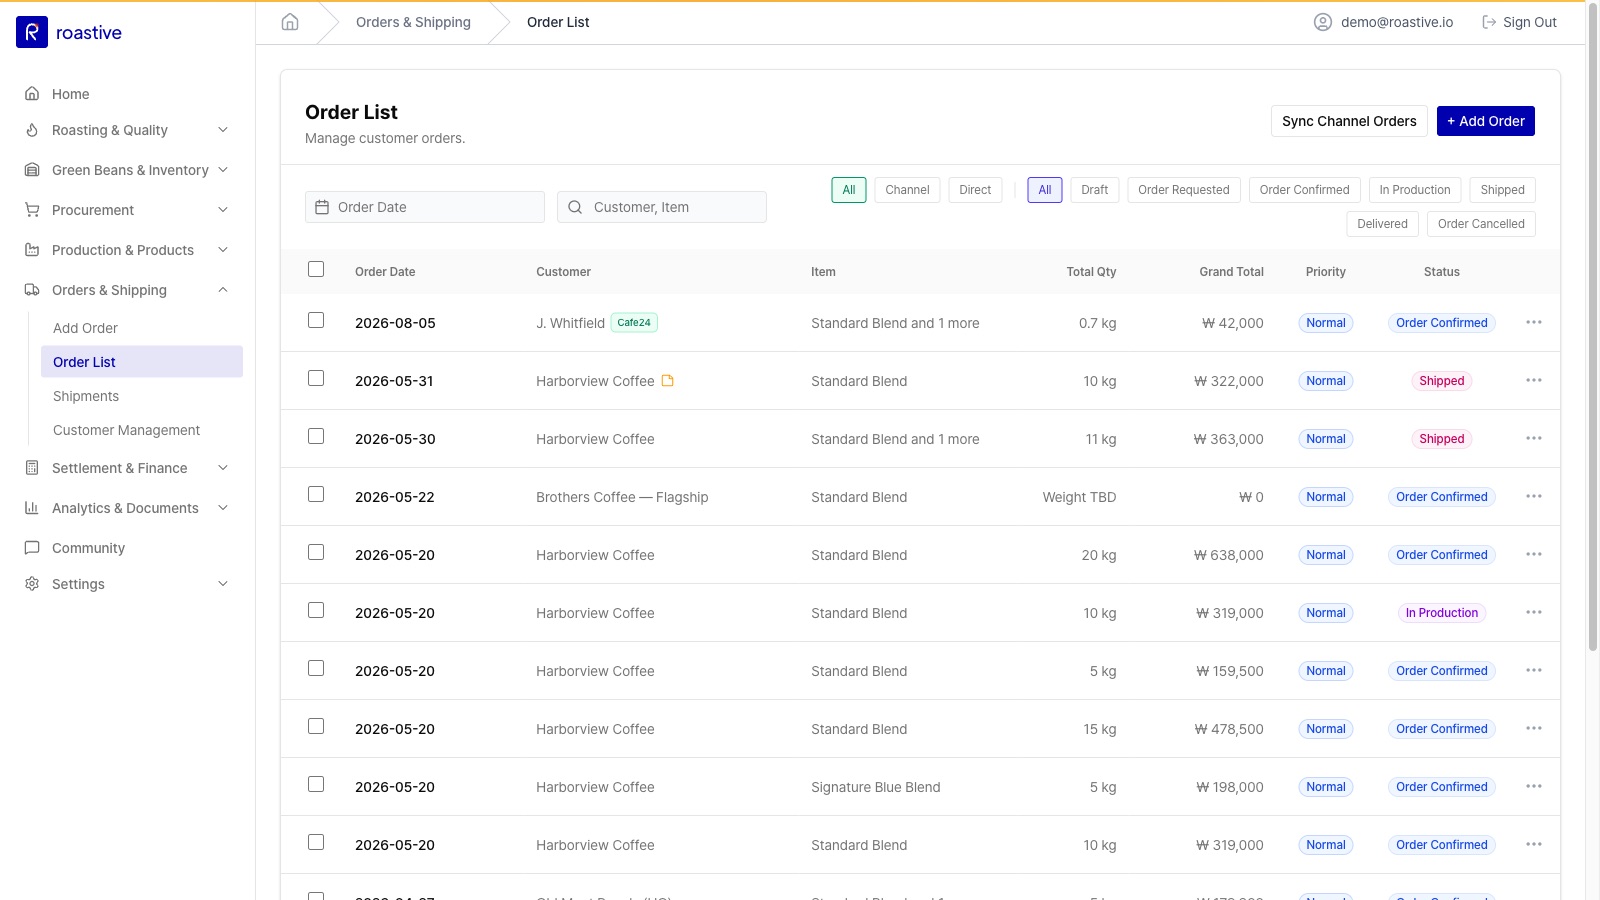Click the Production & Products factory icon

click(x=32, y=250)
